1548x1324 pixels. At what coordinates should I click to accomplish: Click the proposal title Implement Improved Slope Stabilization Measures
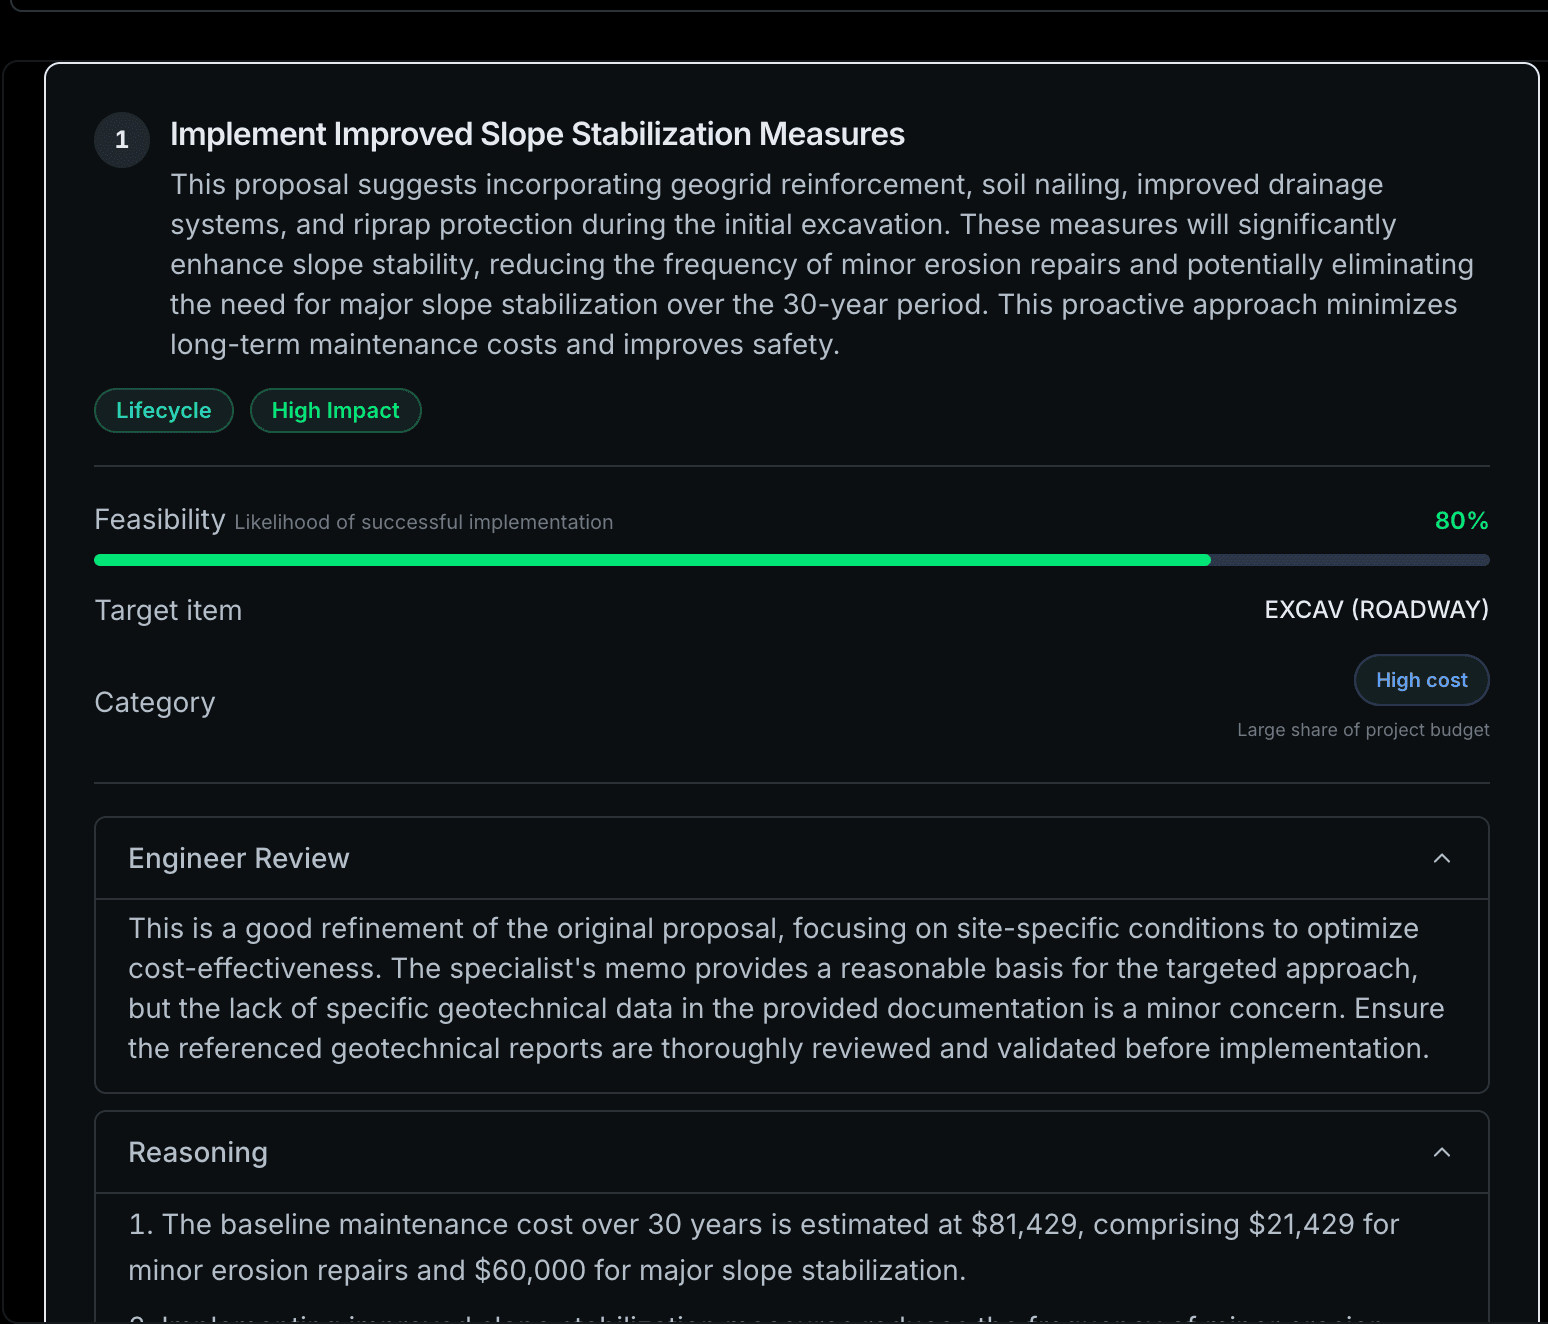[538, 133]
